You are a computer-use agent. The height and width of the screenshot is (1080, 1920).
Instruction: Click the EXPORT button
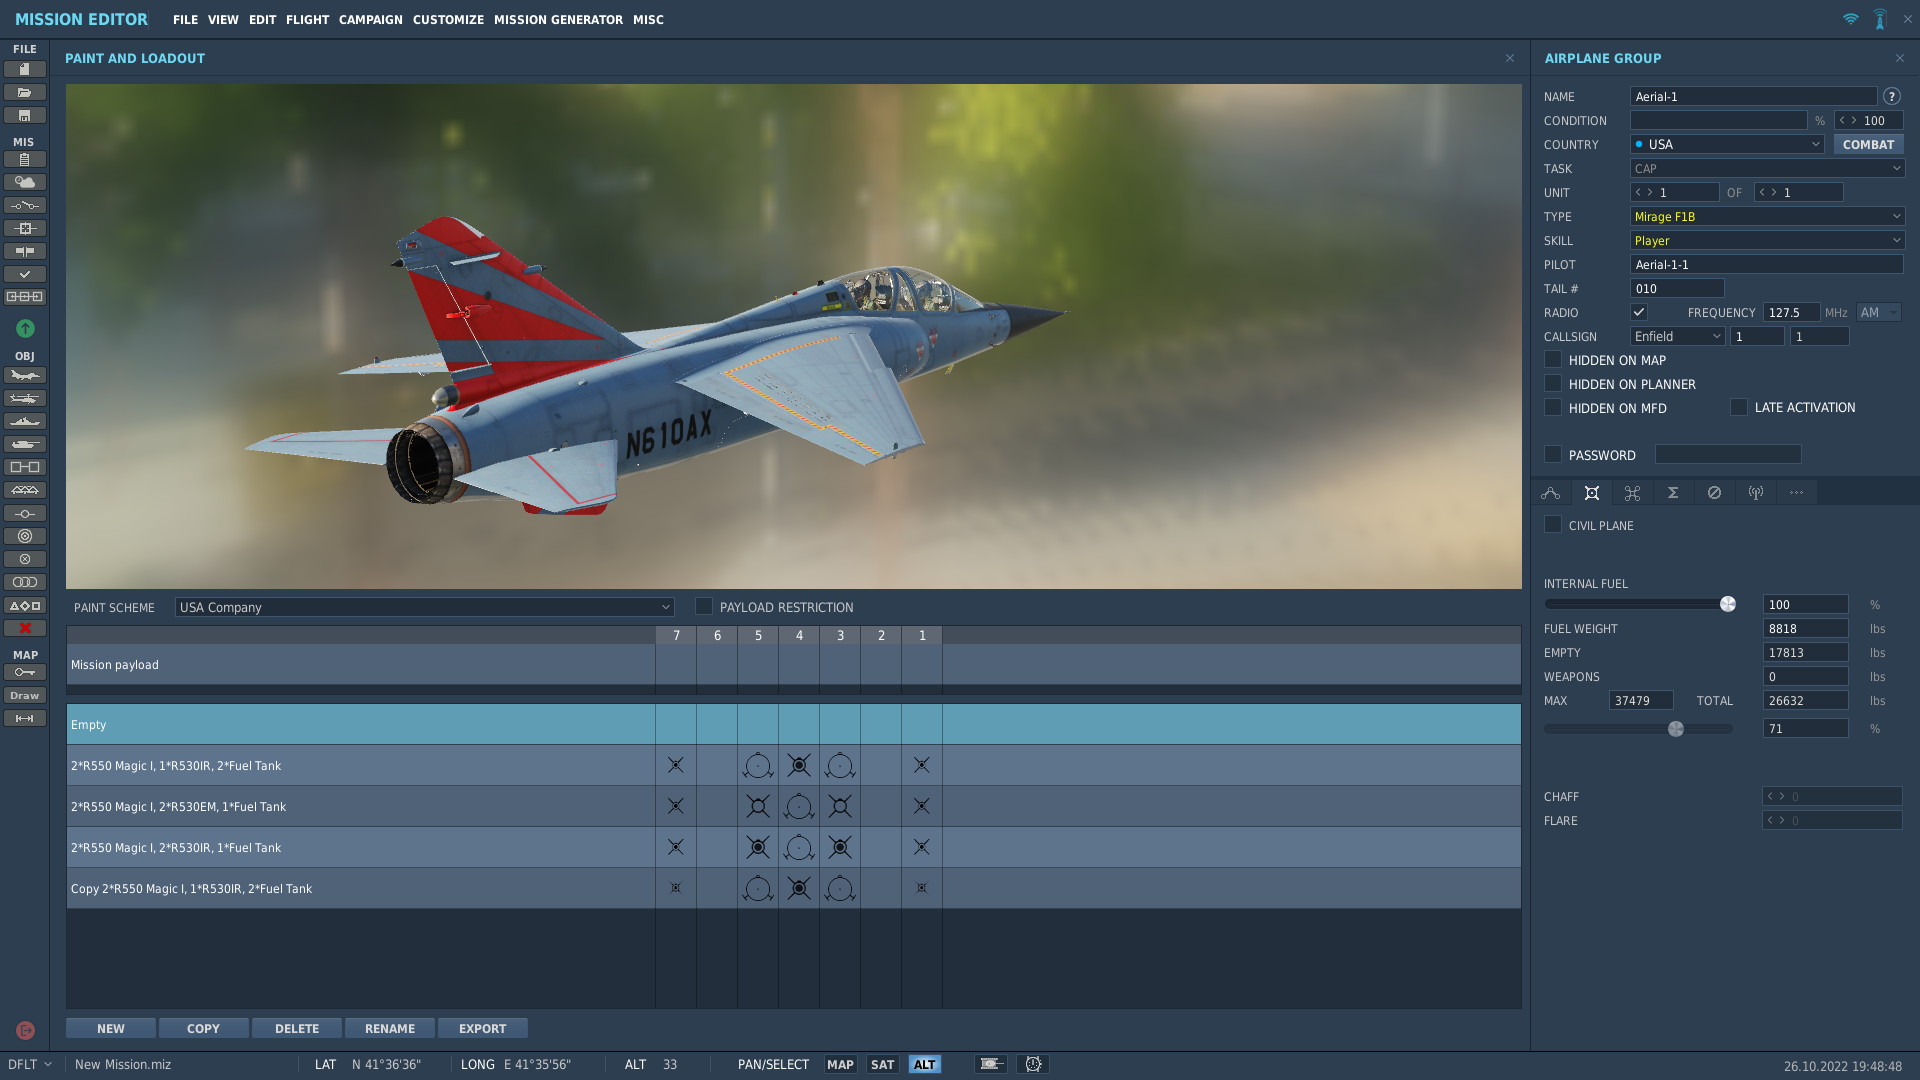[482, 1028]
